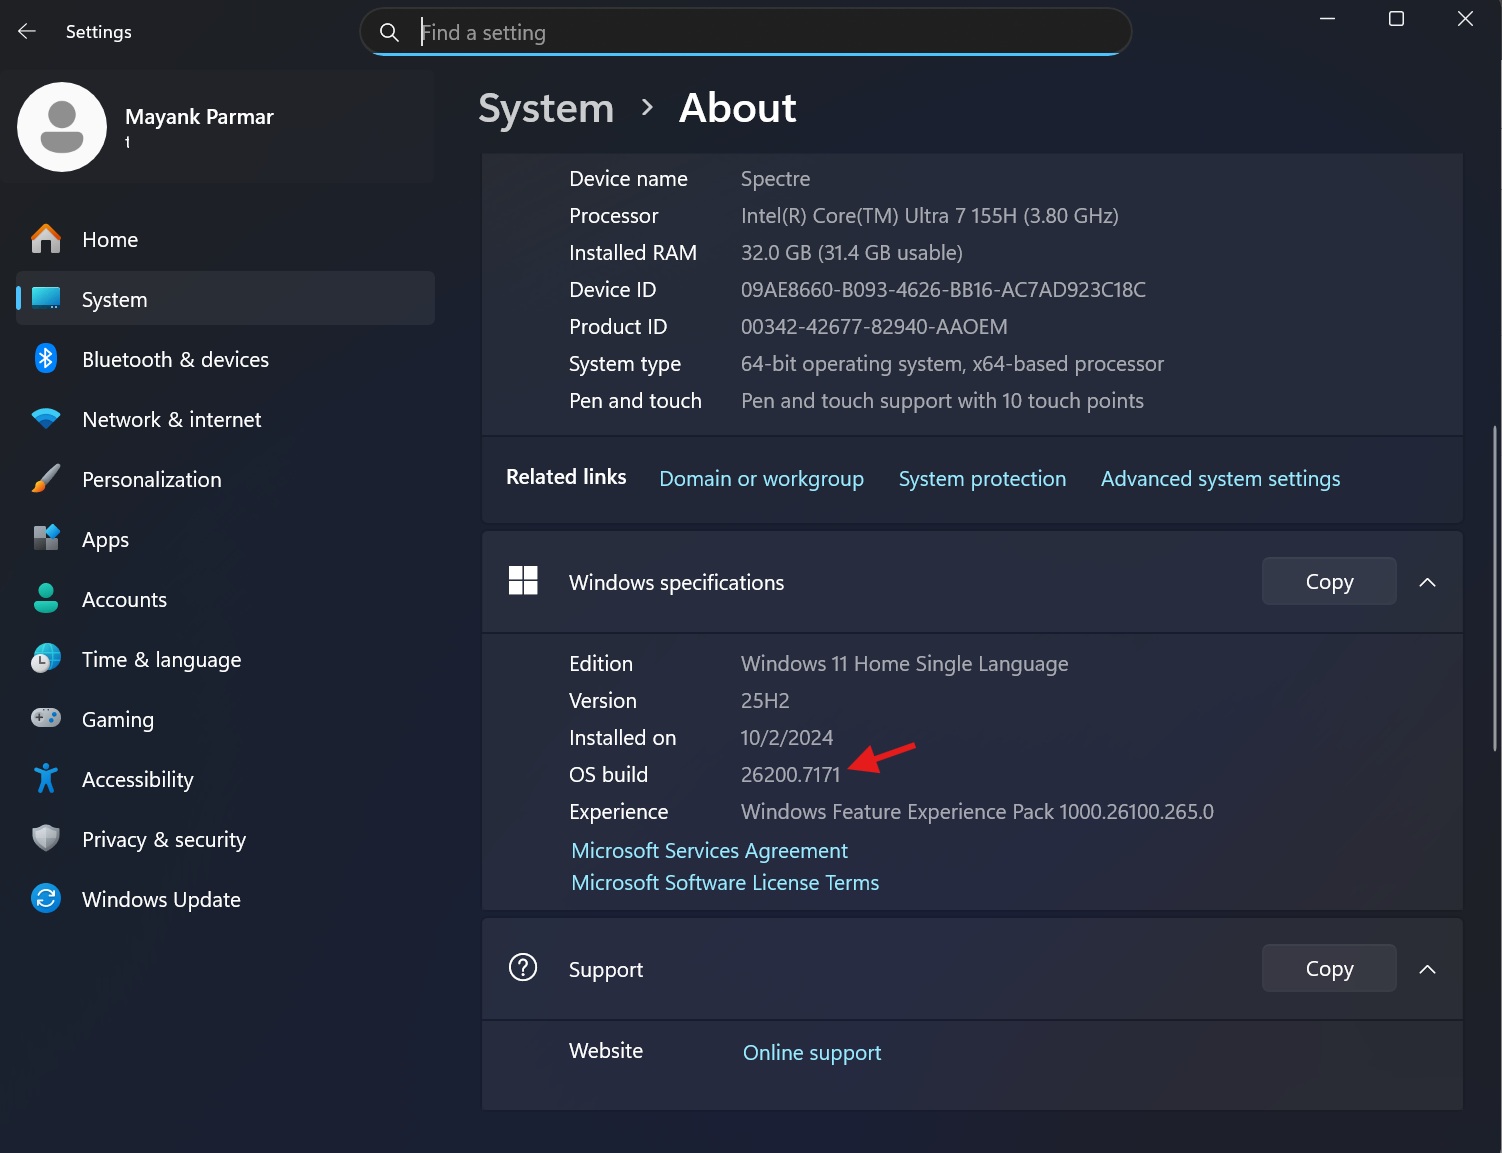The image size is (1502, 1153).
Task: Collapse the Support section
Action: tap(1427, 968)
